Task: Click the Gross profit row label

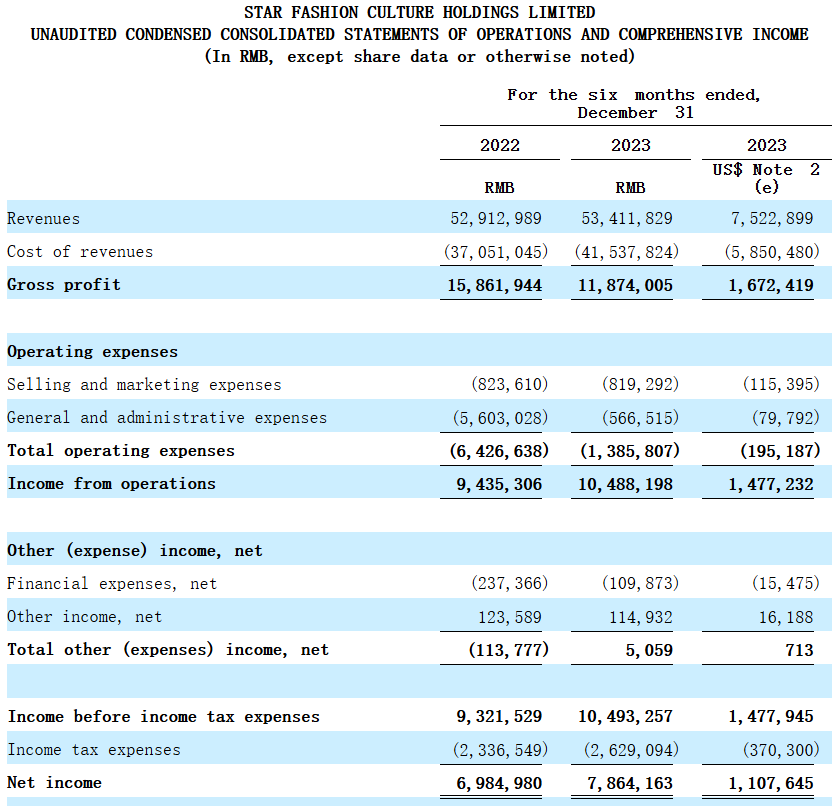Action: coord(64,285)
